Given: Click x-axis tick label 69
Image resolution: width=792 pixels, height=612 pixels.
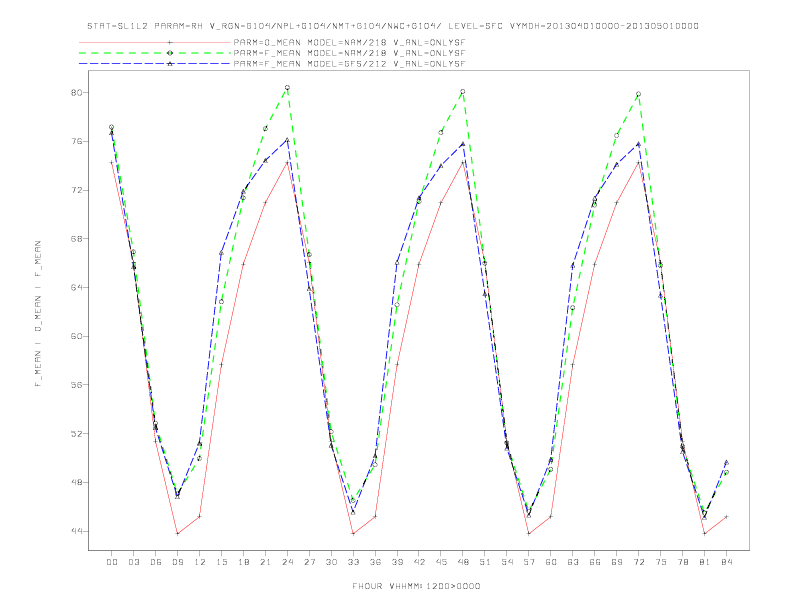Looking at the screenshot, I should [617, 562].
